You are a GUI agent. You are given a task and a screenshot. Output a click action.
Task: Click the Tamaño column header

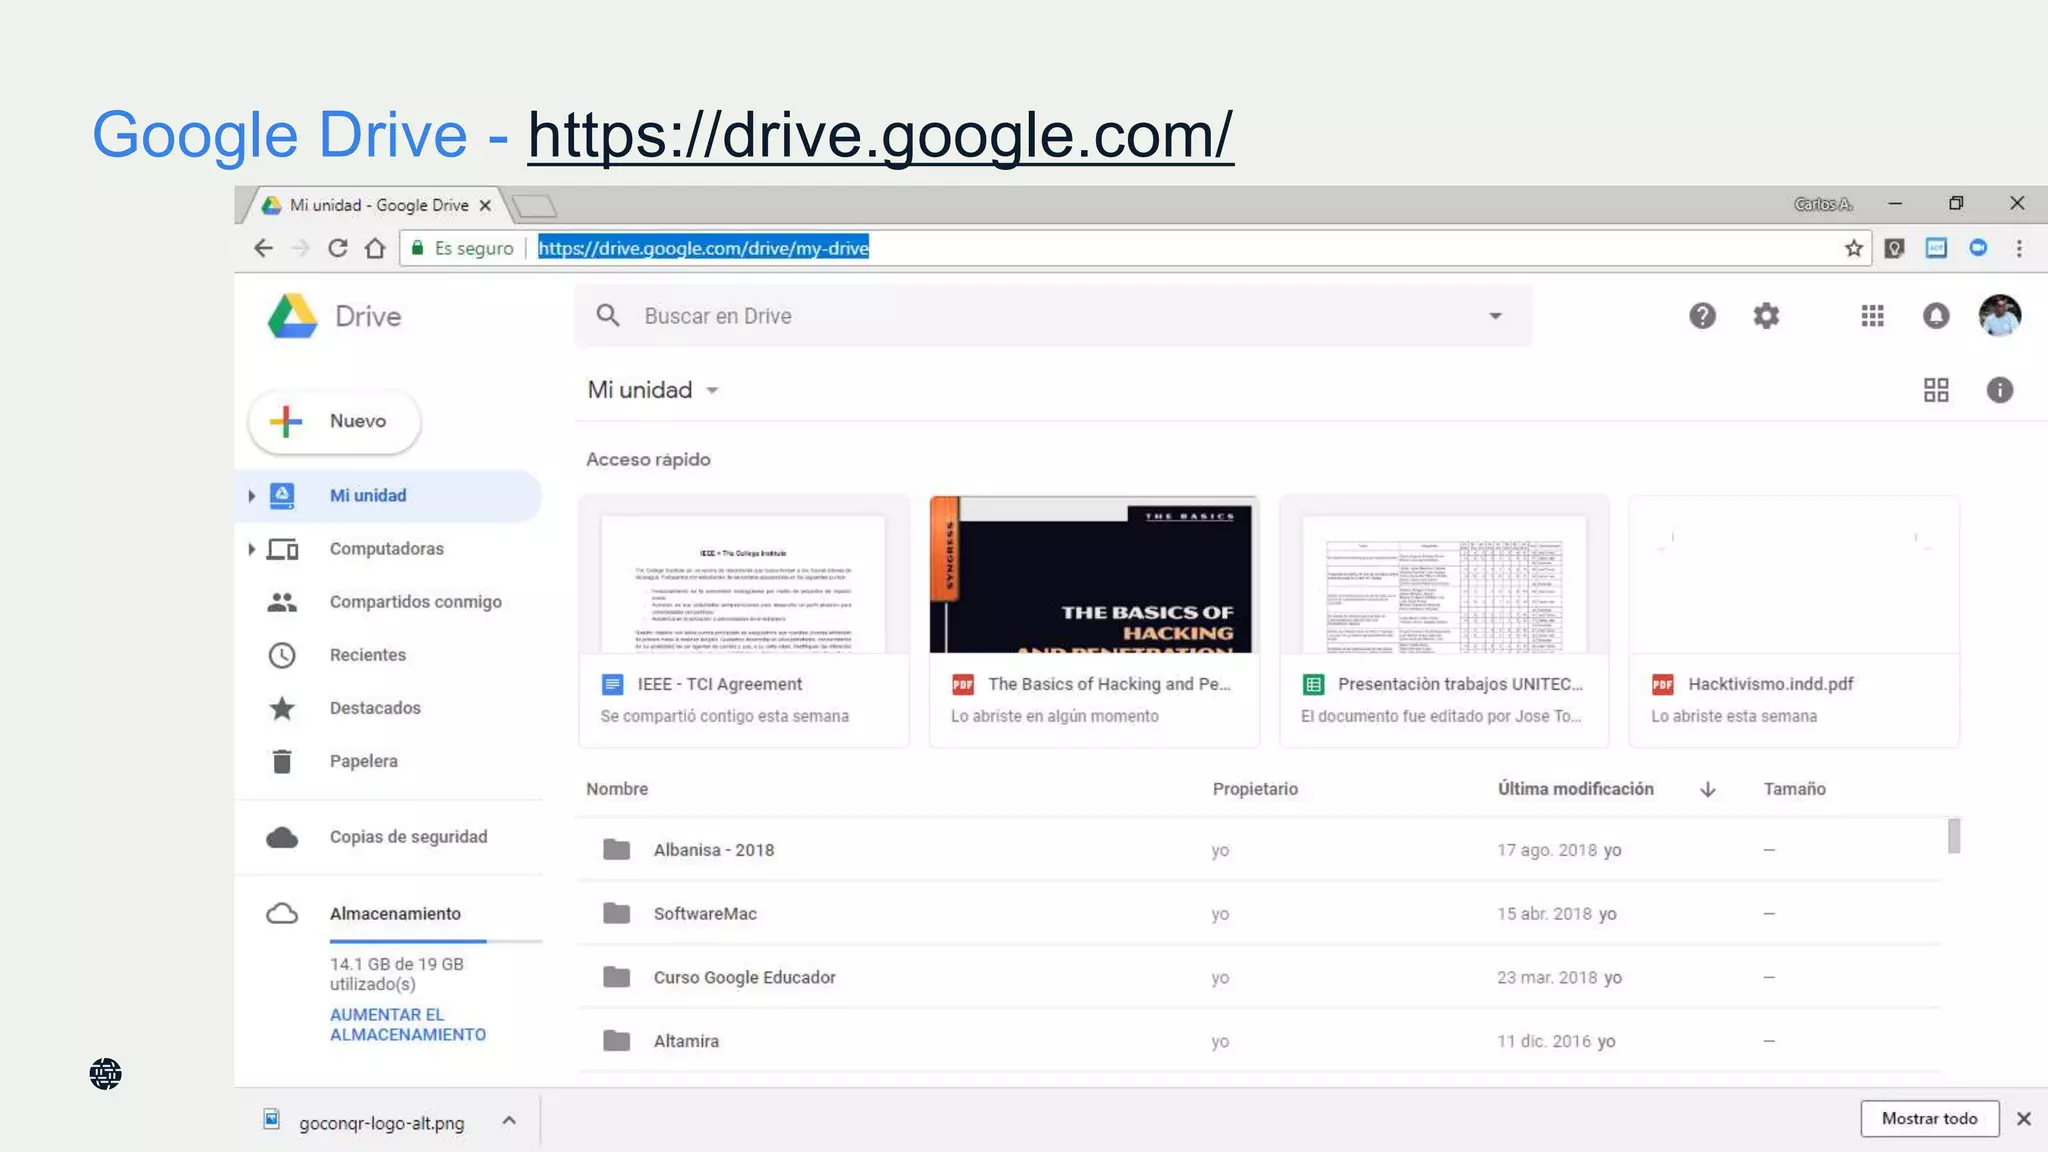(x=1794, y=789)
